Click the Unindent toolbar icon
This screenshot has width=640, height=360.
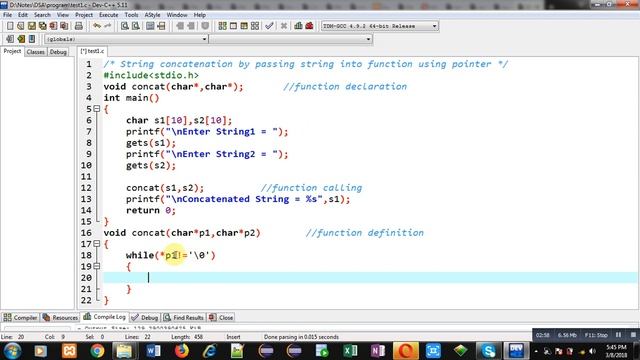180,26
